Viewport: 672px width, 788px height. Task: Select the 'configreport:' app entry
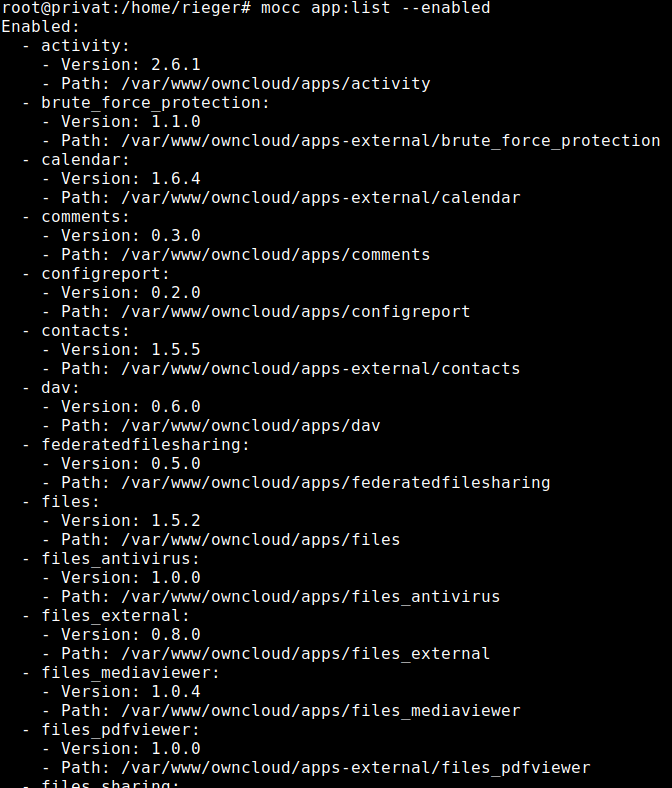point(106,274)
